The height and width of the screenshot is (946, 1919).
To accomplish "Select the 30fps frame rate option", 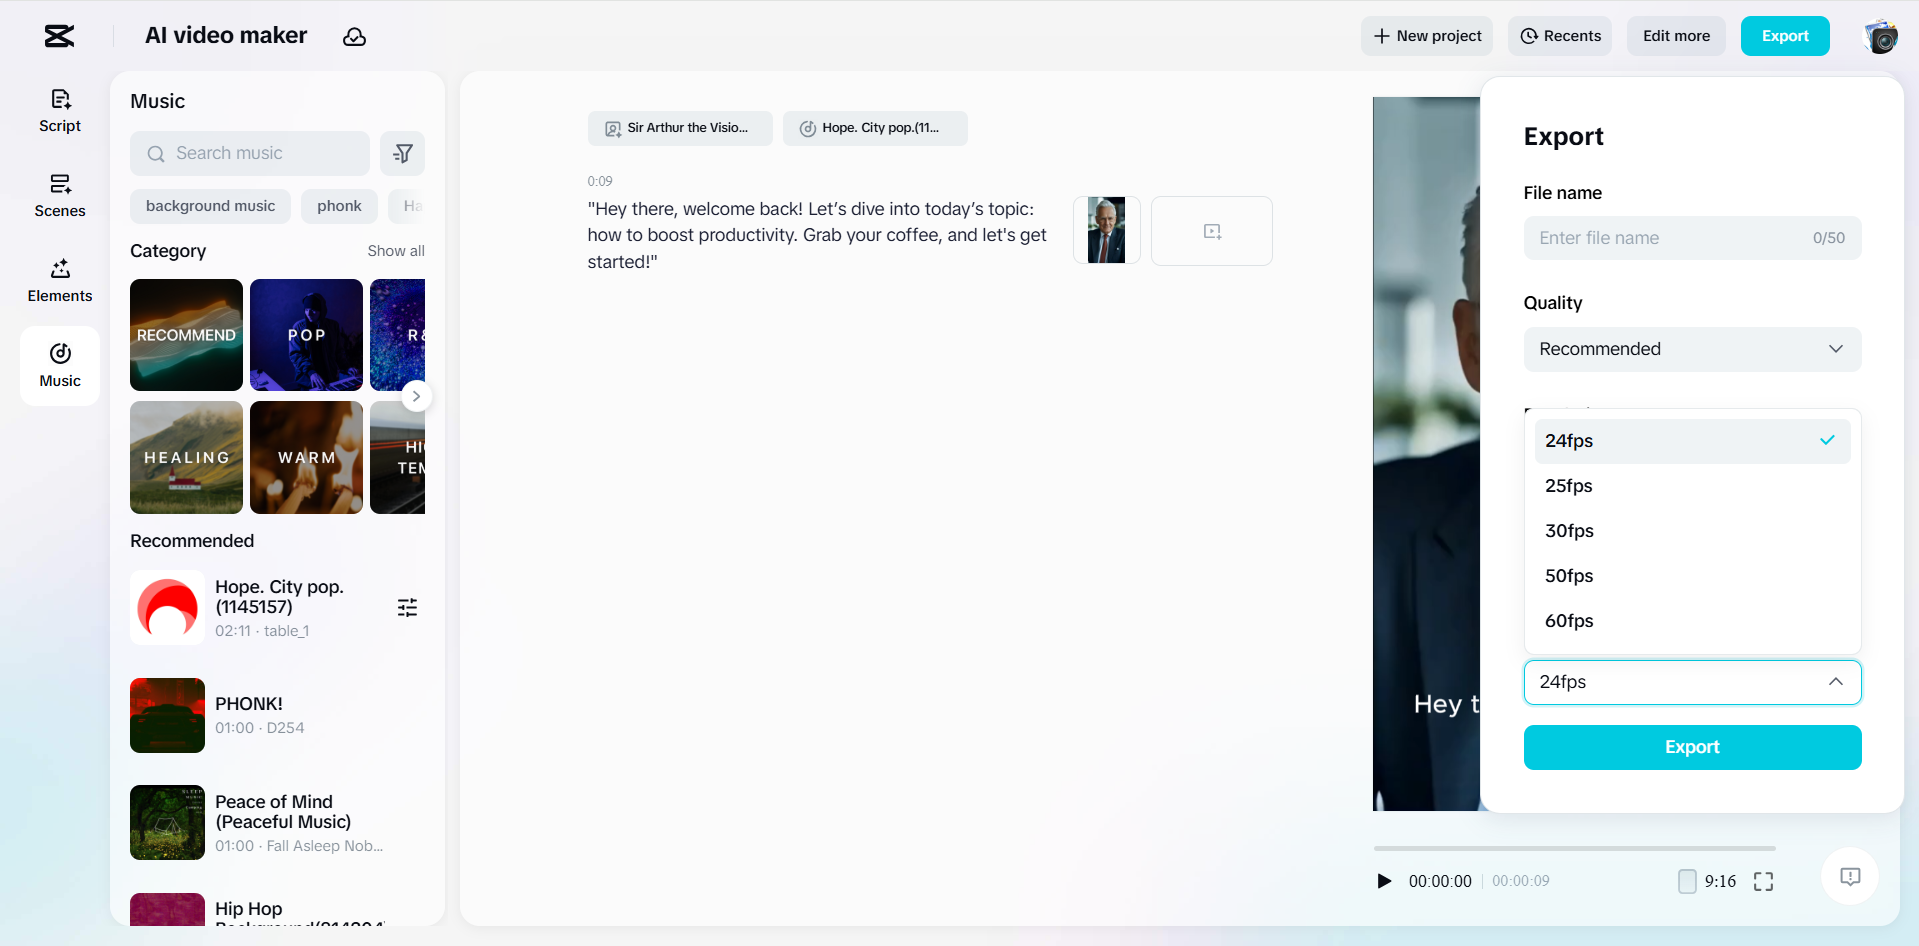I will 1568,531.
